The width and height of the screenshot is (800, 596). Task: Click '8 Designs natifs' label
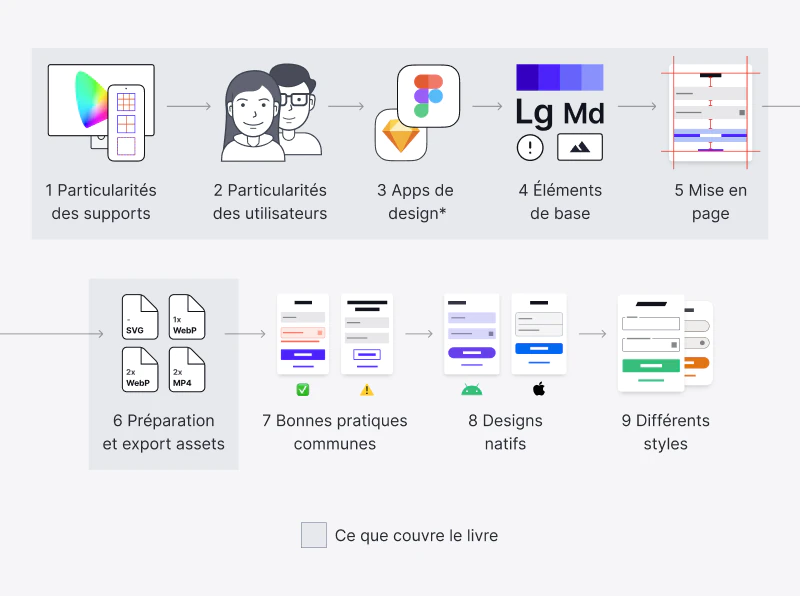505,432
